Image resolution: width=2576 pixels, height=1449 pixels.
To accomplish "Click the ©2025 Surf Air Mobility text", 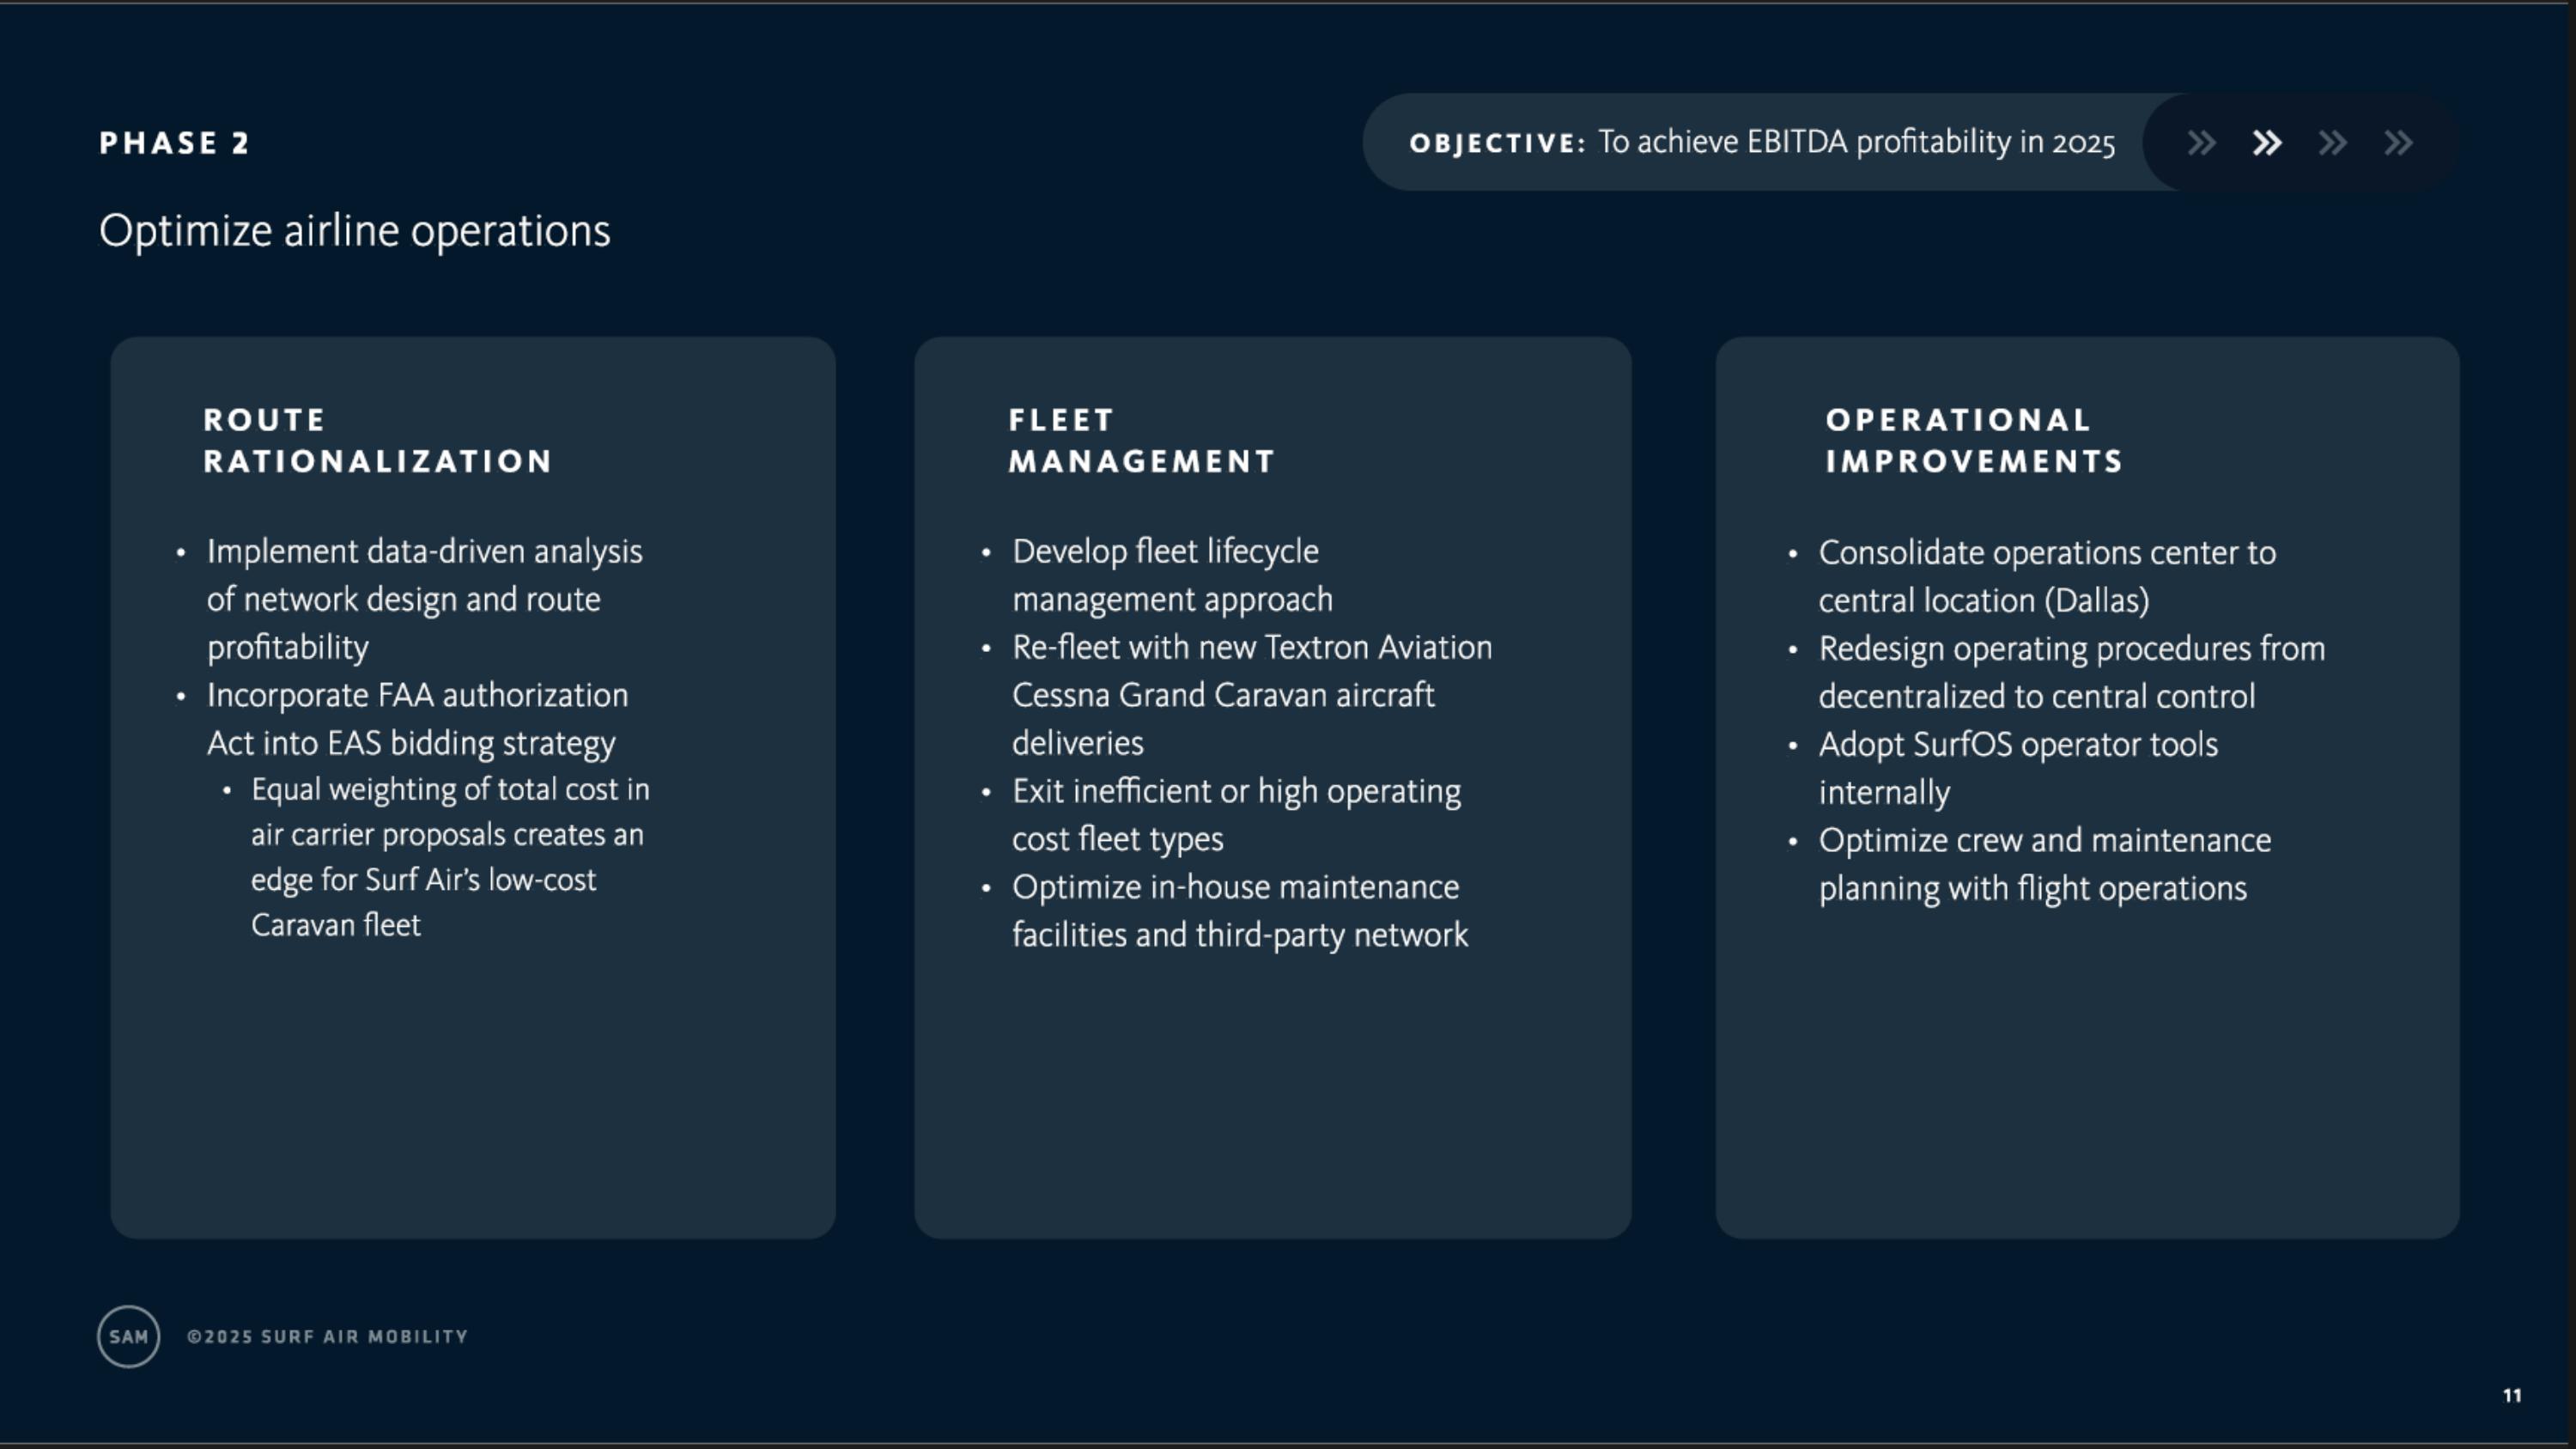I will [327, 1337].
